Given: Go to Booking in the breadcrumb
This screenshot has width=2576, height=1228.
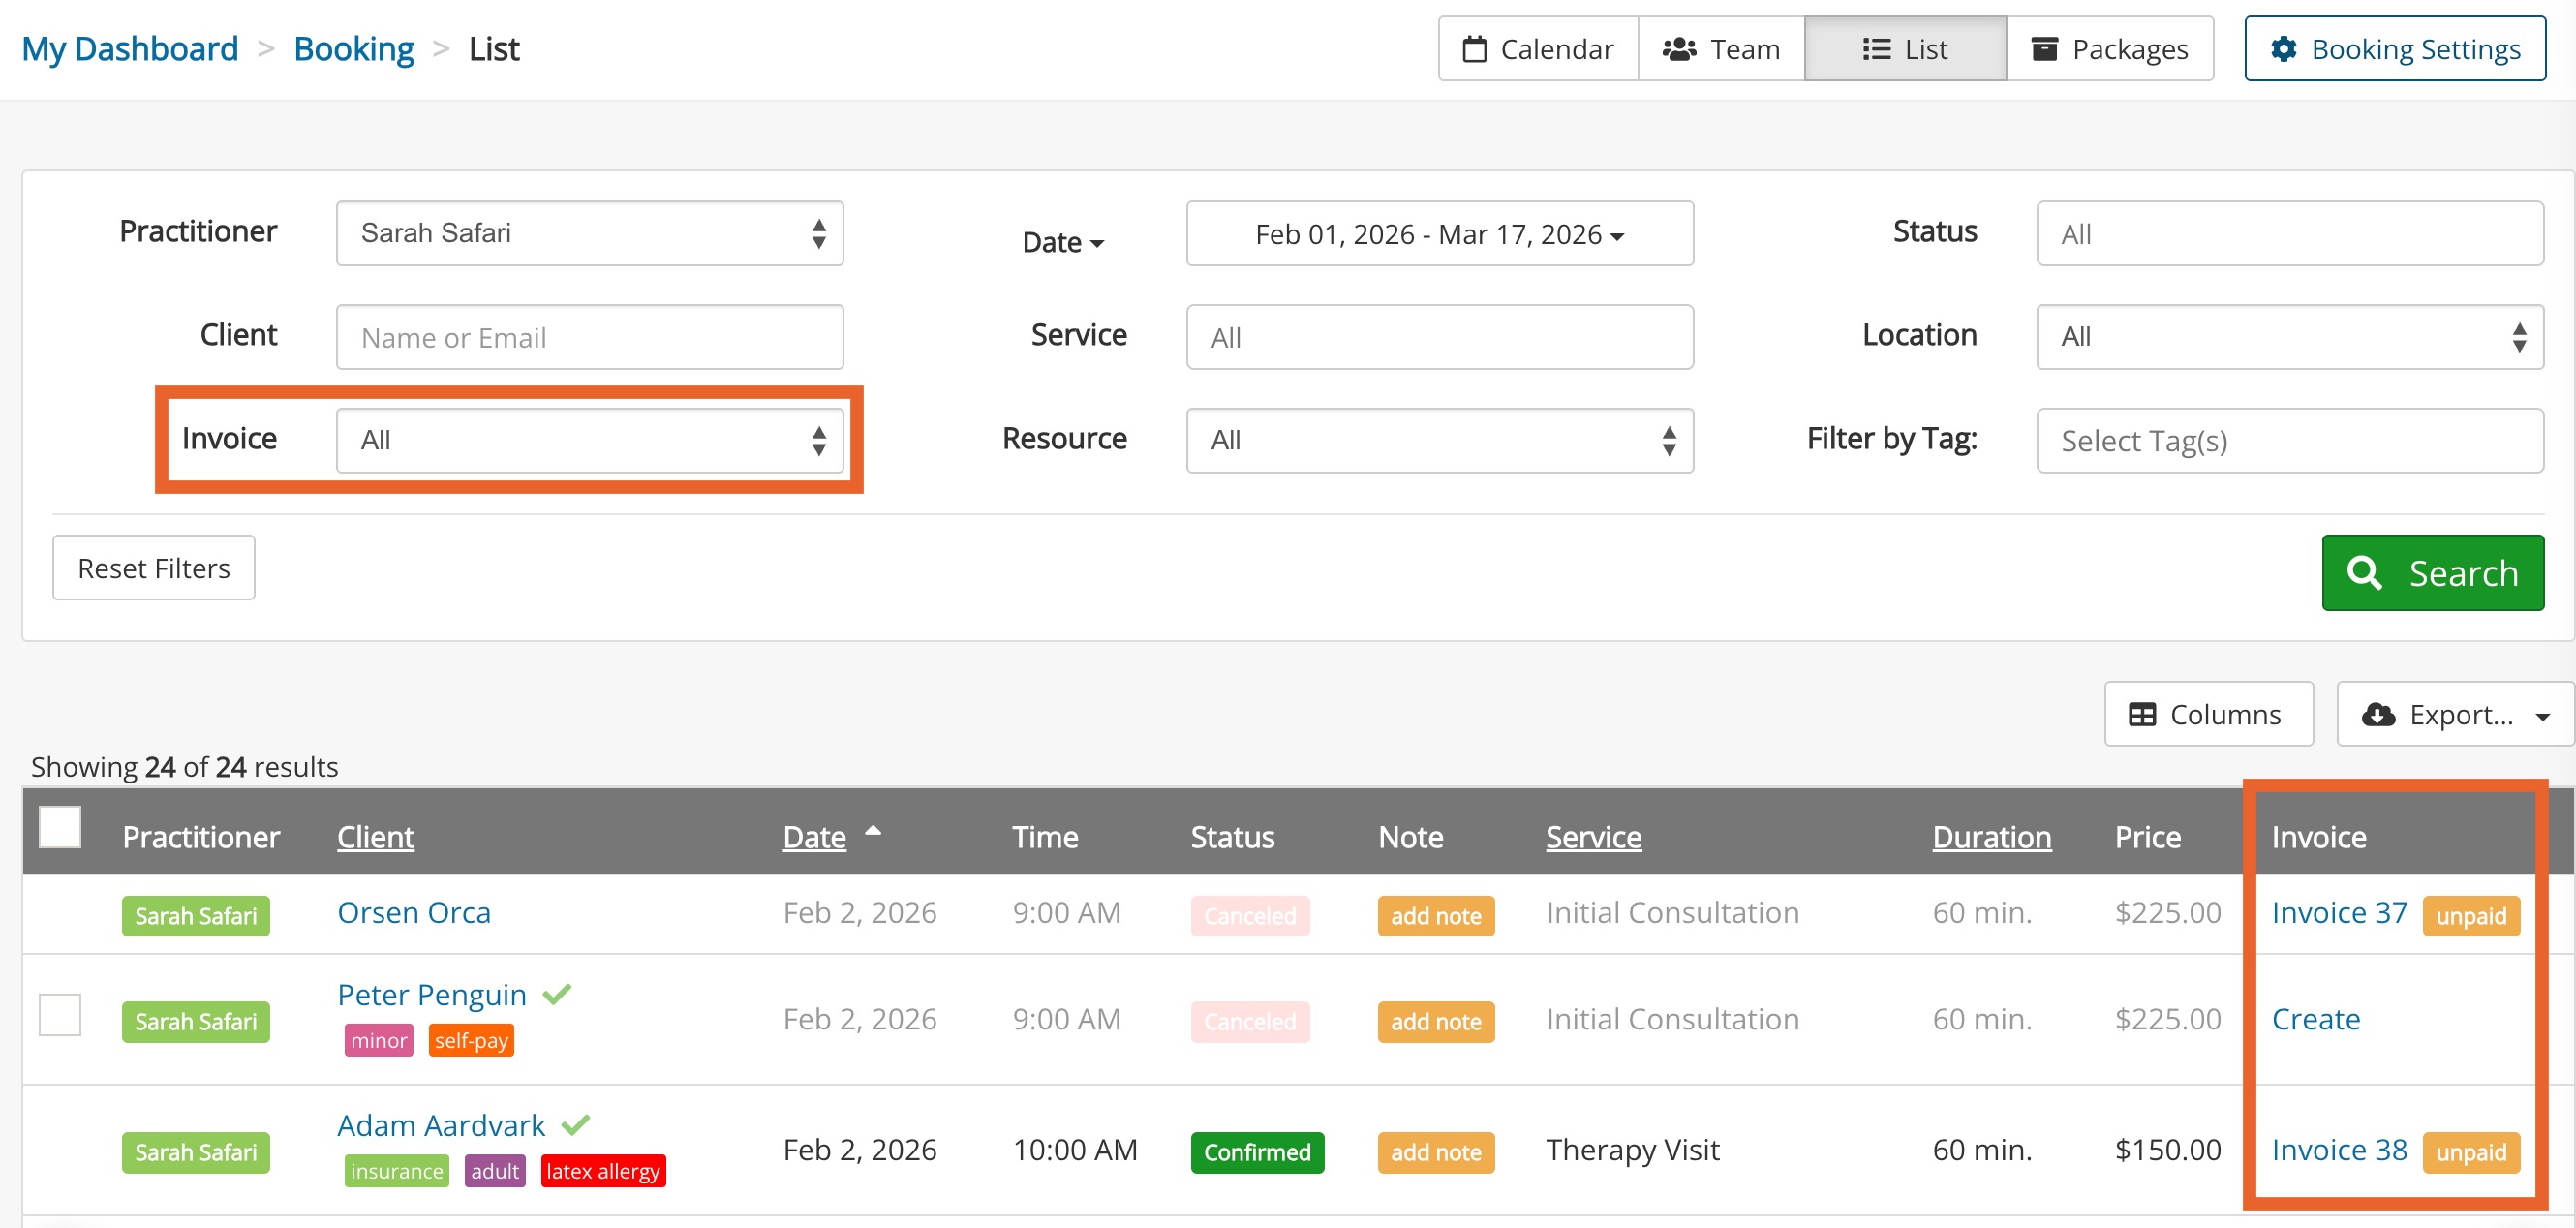Looking at the screenshot, I should pos(353,49).
